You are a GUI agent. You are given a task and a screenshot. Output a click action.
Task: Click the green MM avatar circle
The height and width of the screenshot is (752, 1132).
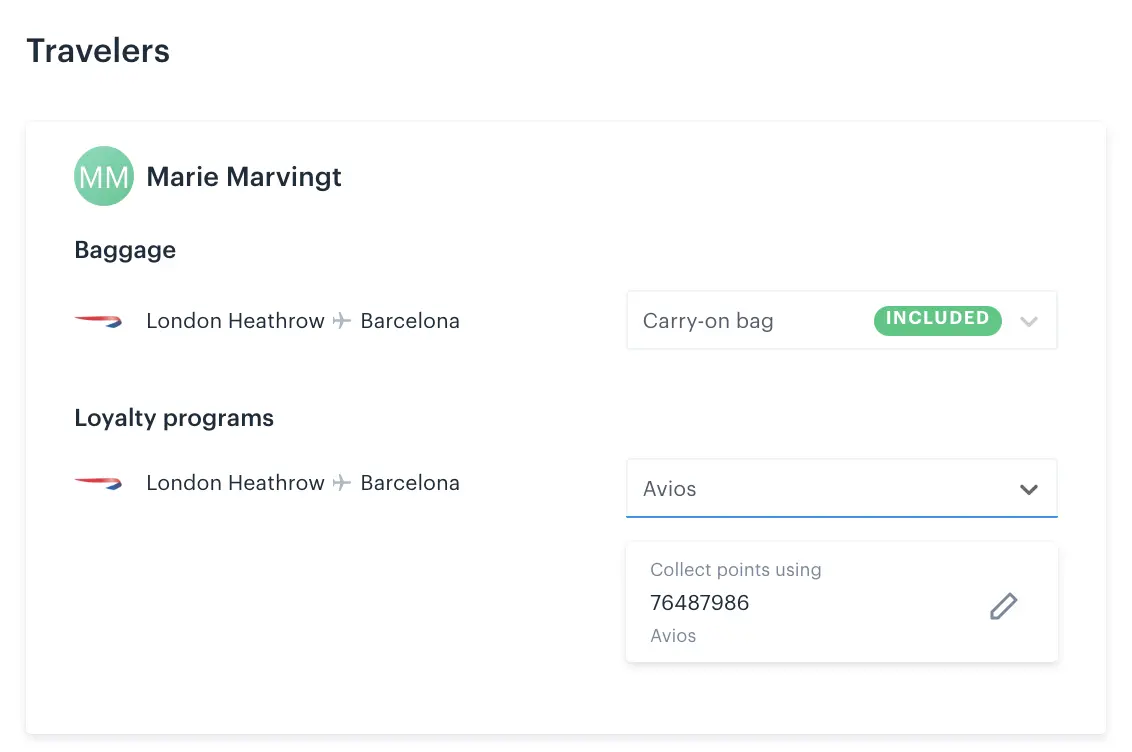104,176
